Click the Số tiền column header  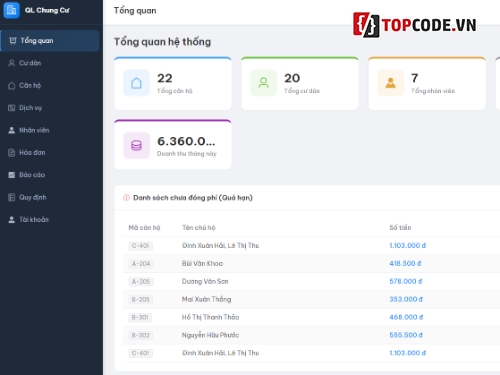pyautogui.click(x=400, y=228)
